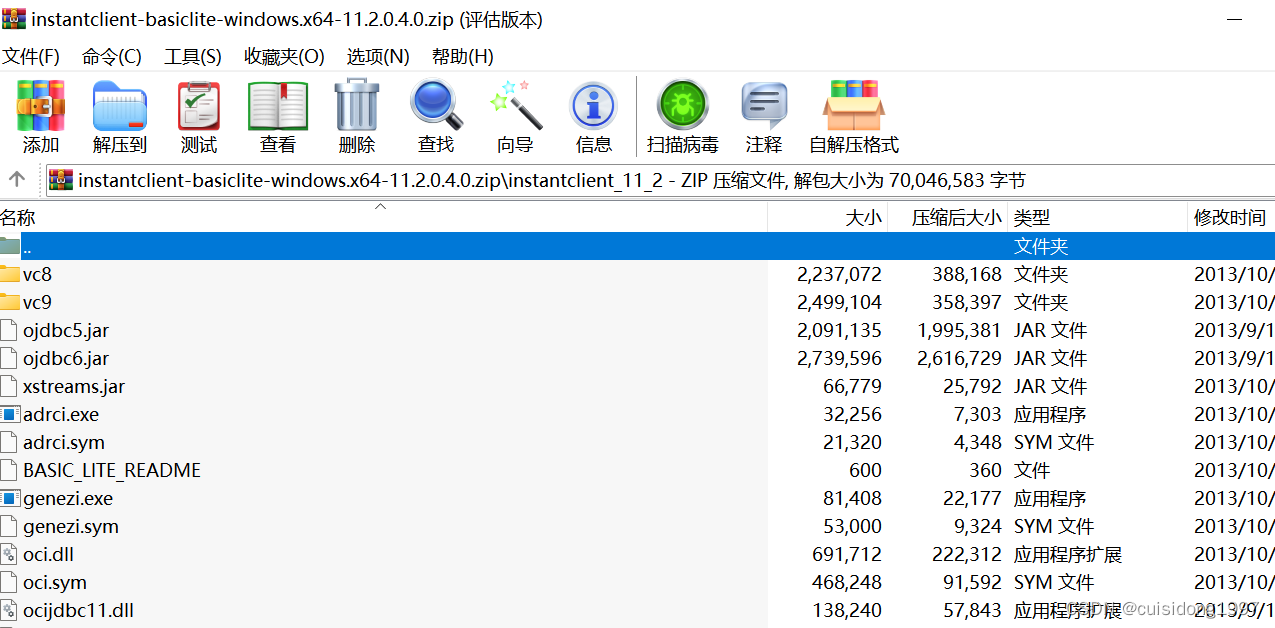Click size 66,779 of xstreams.jar

(853, 386)
